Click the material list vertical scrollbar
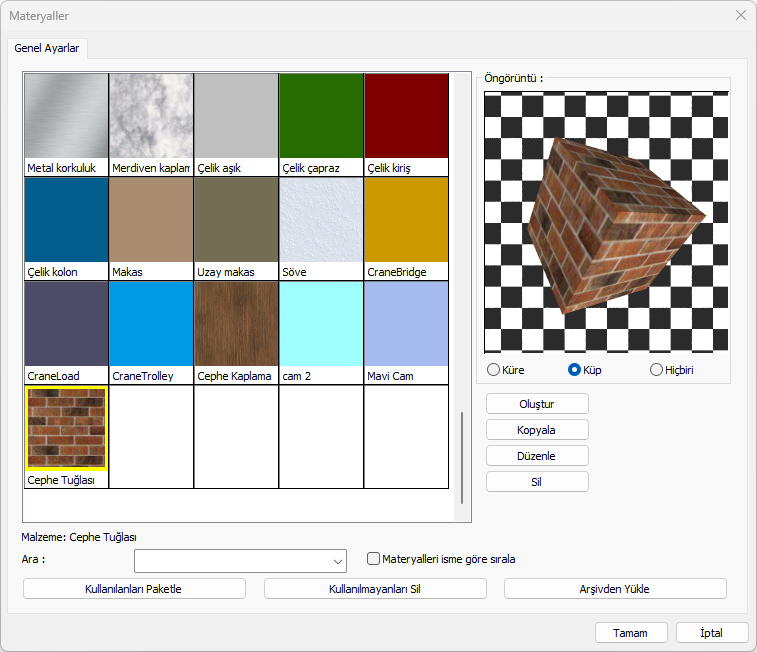The width and height of the screenshot is (757, 652). coord(461,457)
